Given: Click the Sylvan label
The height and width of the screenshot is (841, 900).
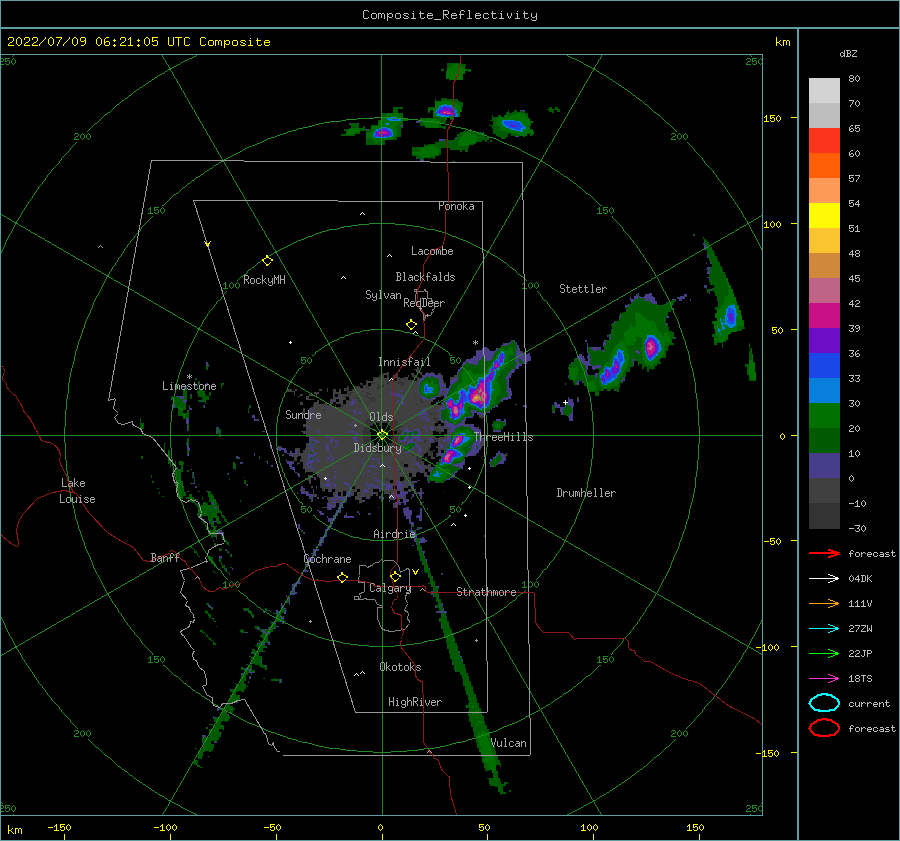Looking at the screenshot, I should tap(383, 295).
